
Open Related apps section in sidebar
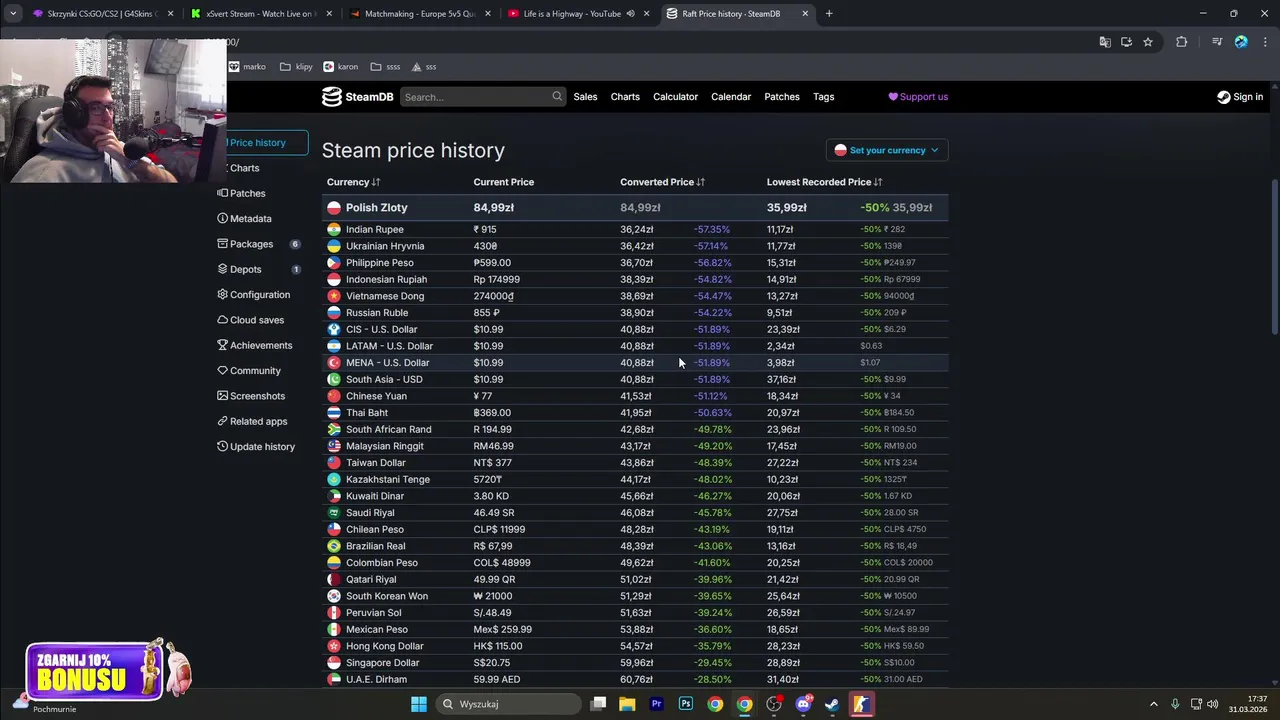tap(254, 421)
